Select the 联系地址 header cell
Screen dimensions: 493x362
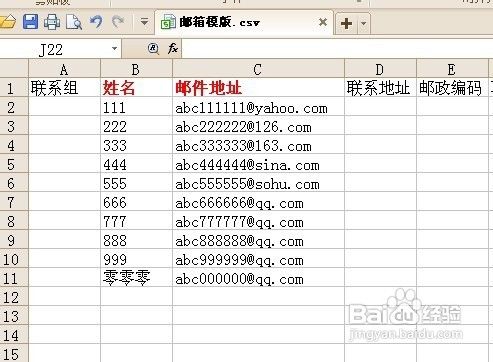click(380, 88)
